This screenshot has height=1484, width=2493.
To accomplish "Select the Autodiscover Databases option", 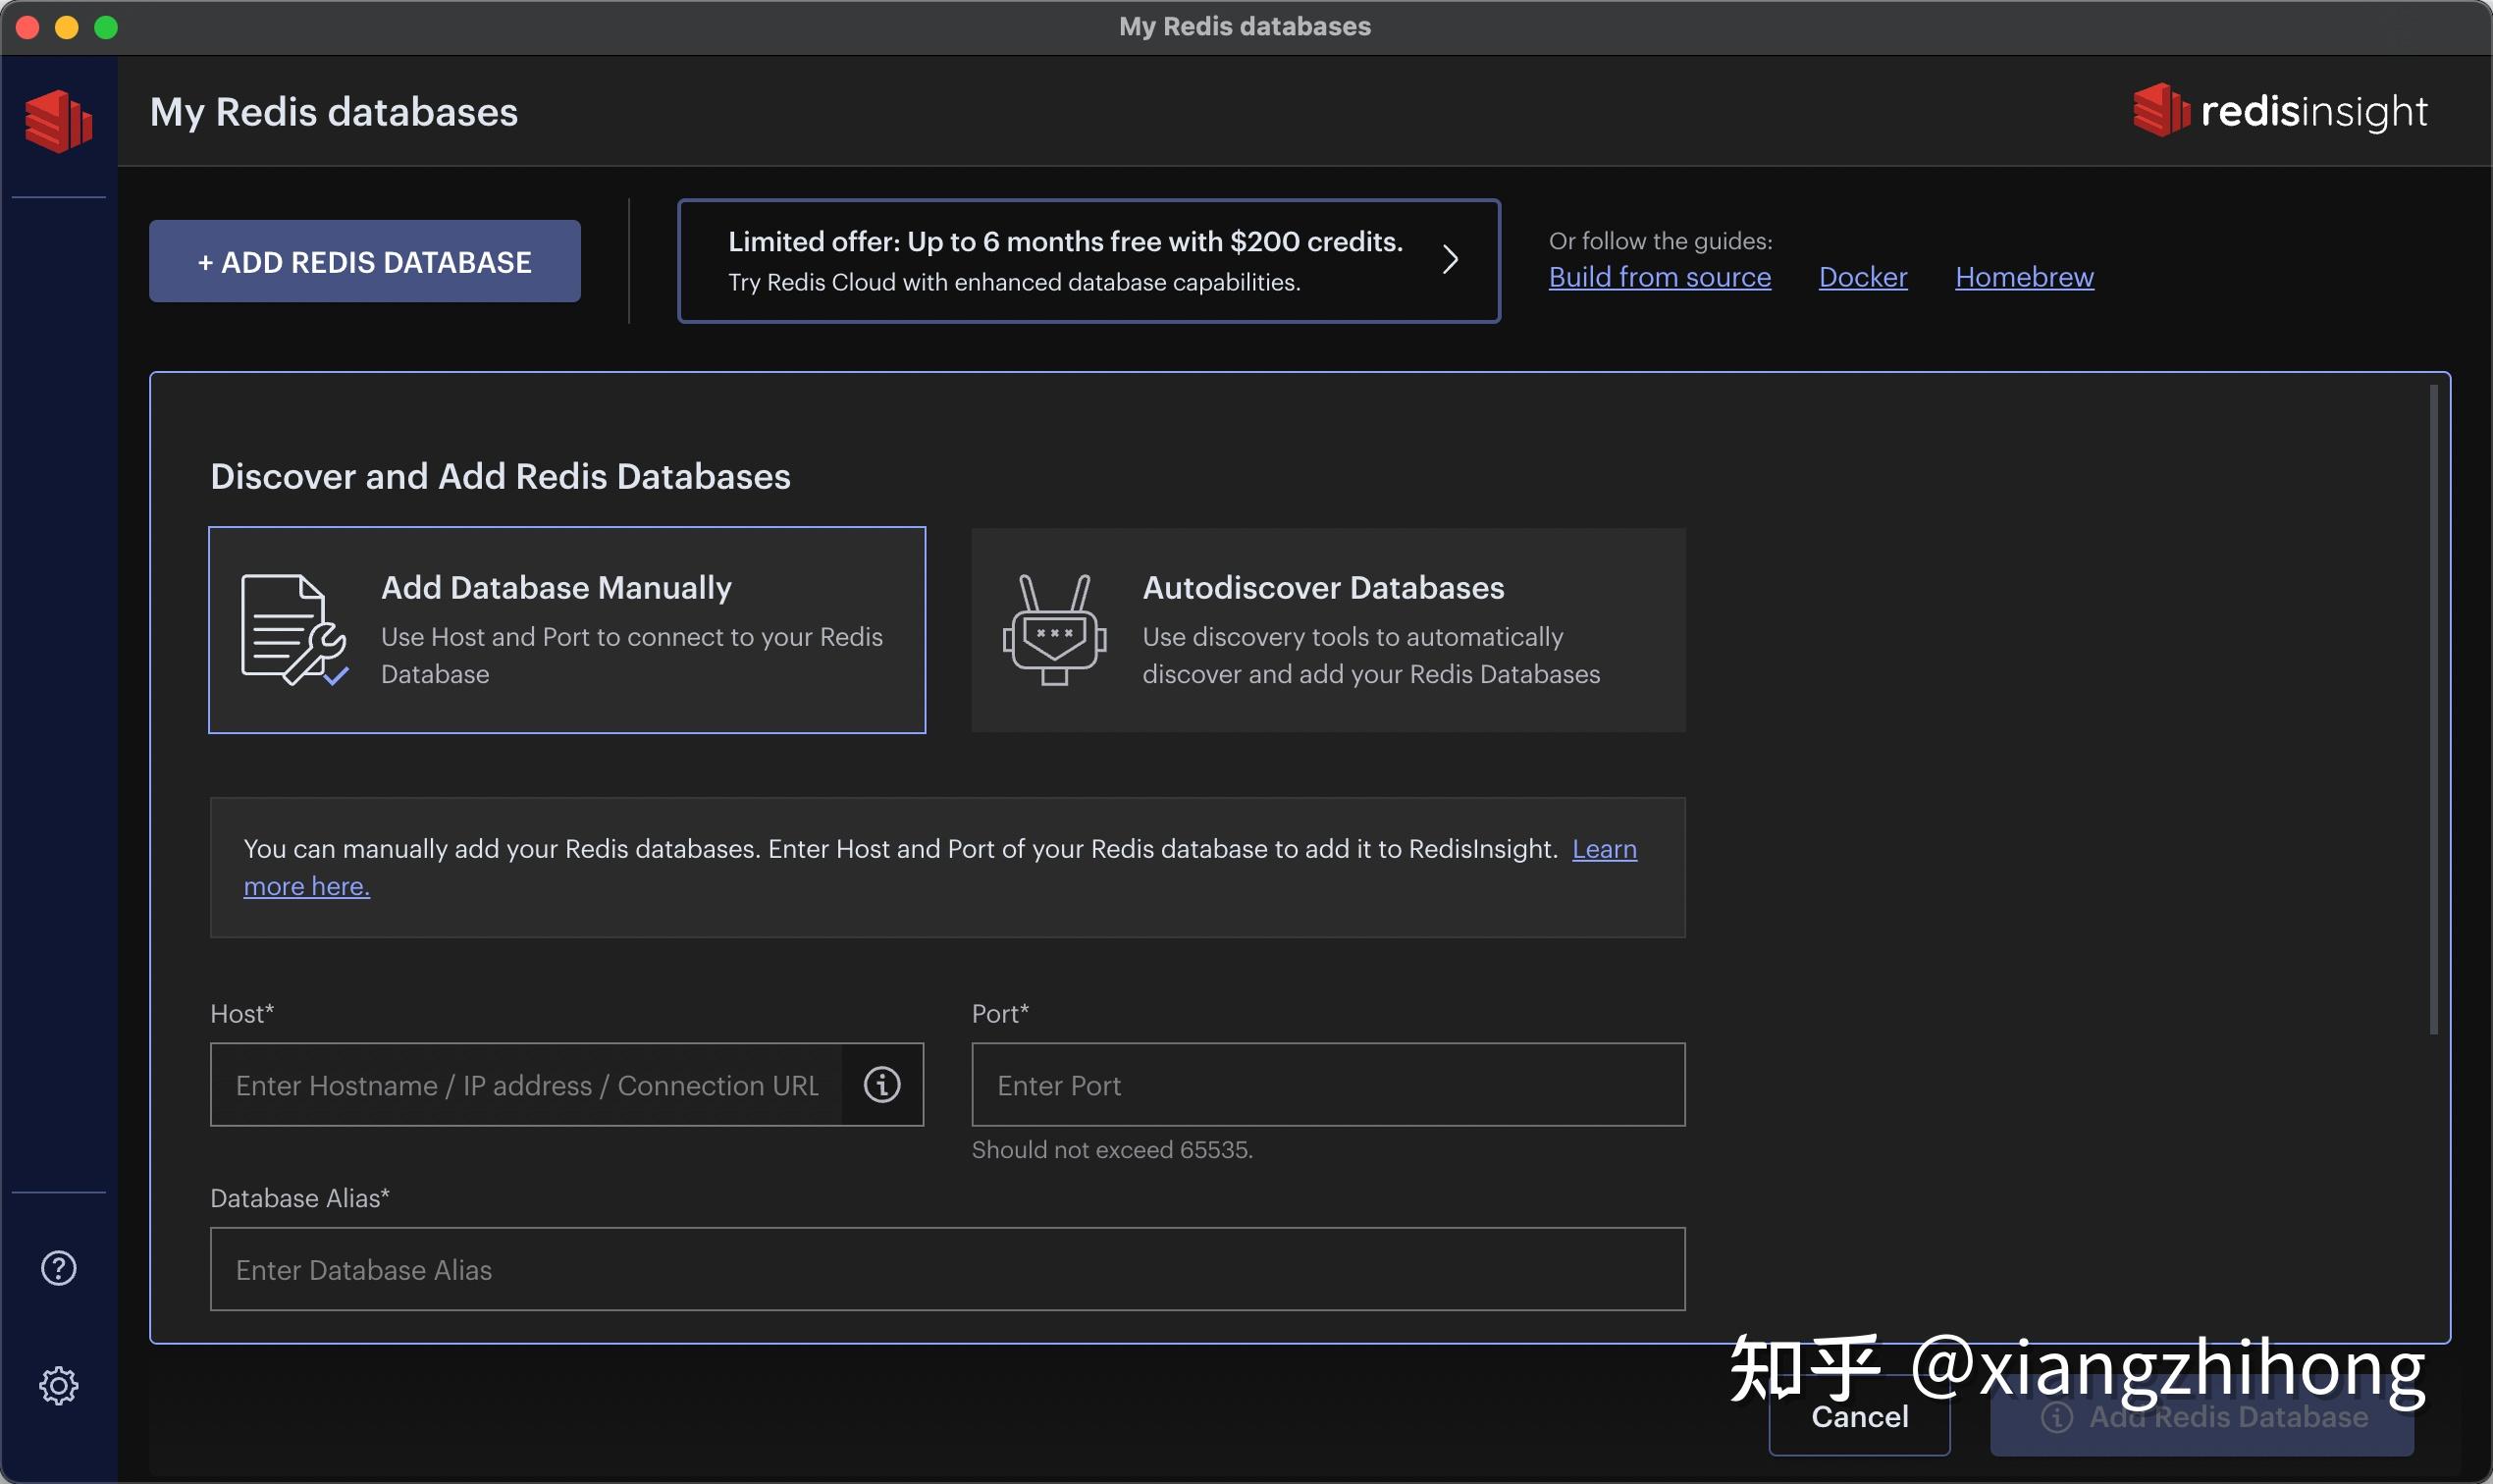I will pos(1326,630).
